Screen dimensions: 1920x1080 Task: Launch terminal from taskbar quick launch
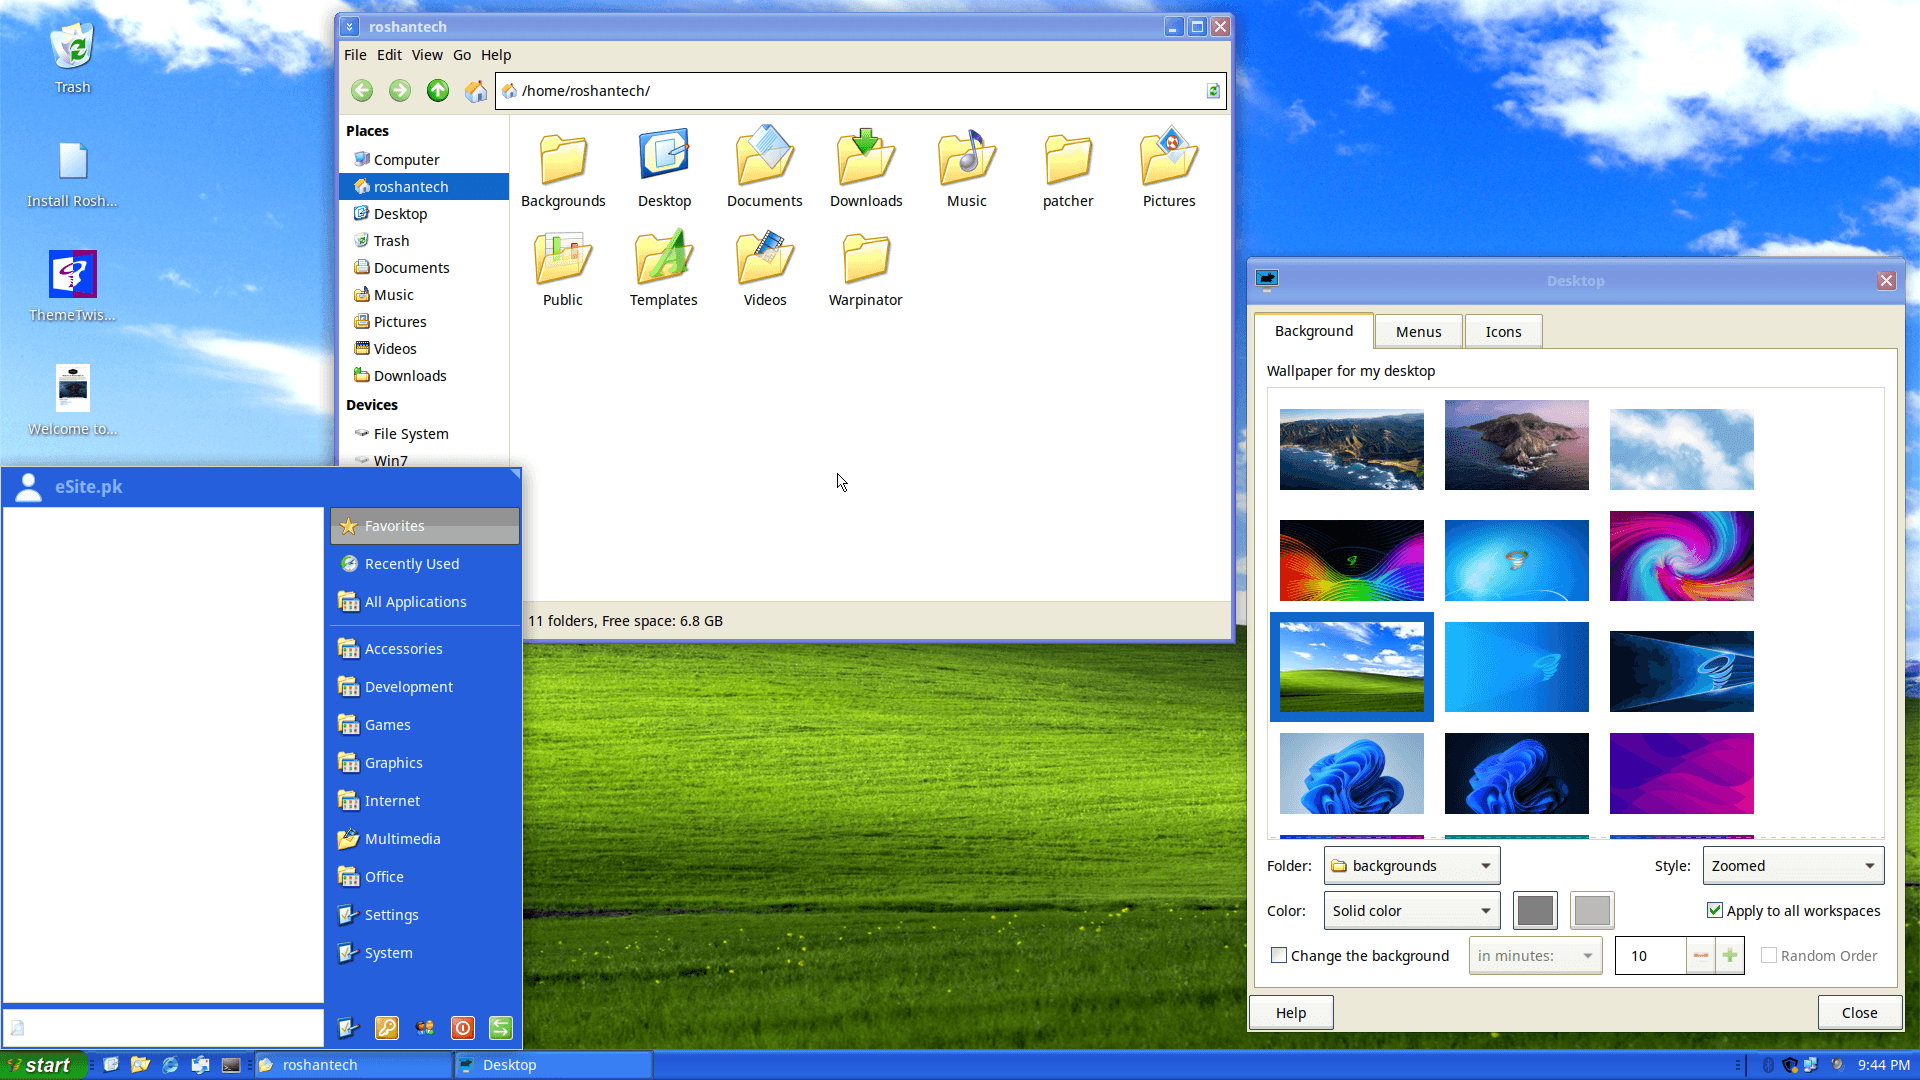click(x=231, y=1065)
